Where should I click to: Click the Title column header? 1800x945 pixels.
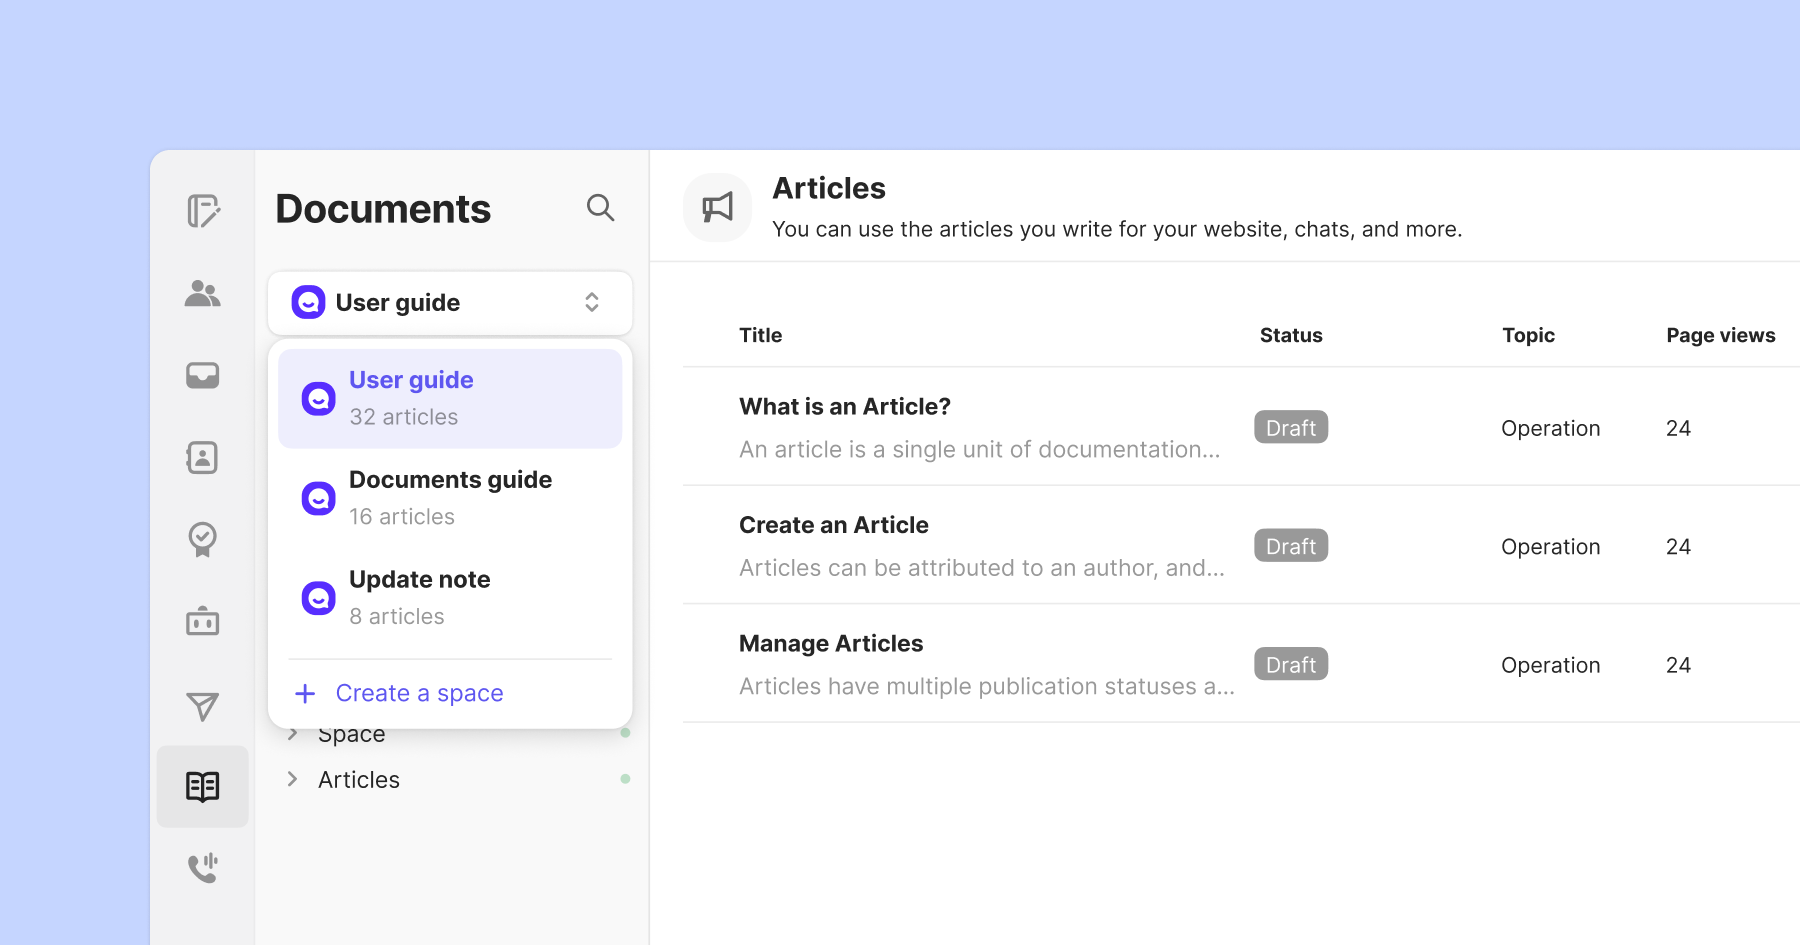click(761, 335)
